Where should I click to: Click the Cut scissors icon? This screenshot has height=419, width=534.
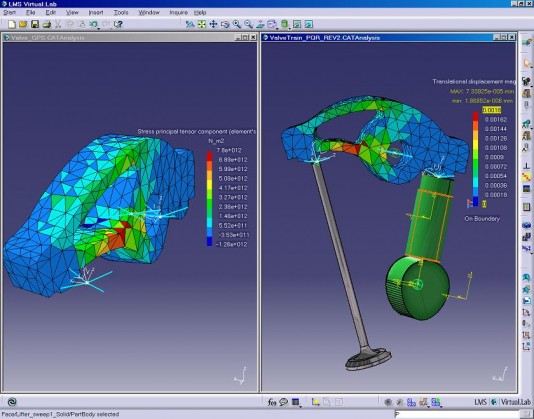coord(58,24)
